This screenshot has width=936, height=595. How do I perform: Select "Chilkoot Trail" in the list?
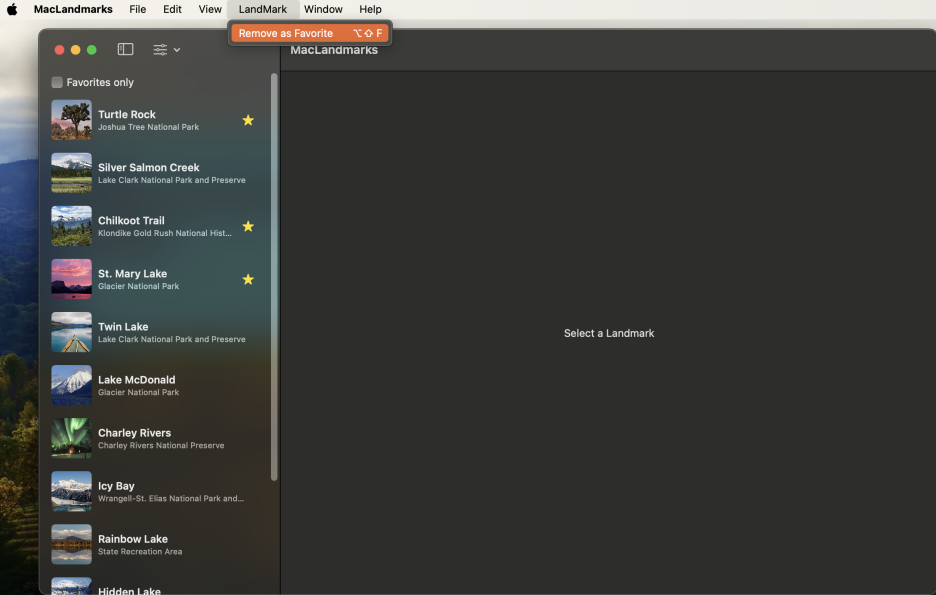131,220
